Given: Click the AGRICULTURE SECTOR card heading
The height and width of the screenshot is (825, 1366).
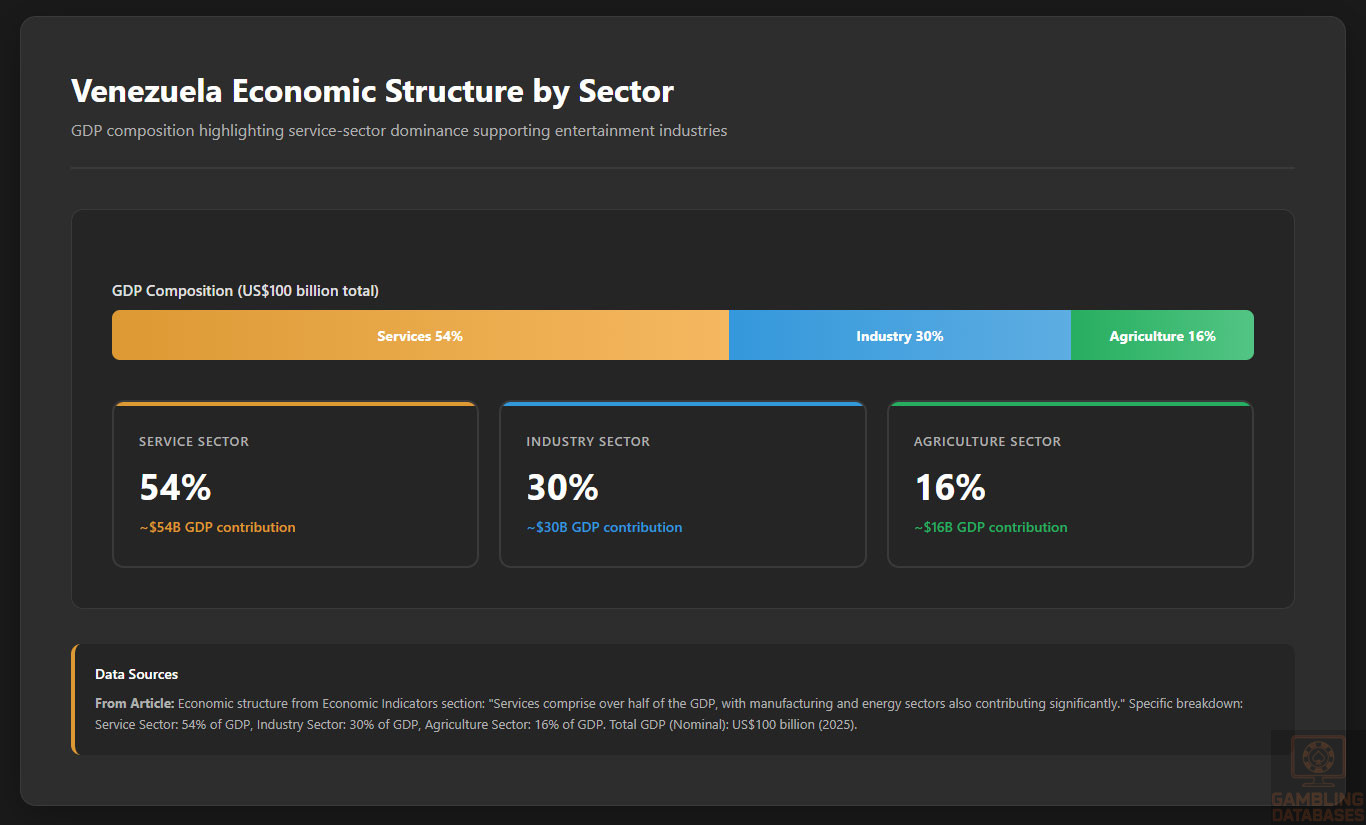Looking at the screenshot, I should [x=987, y=441].
